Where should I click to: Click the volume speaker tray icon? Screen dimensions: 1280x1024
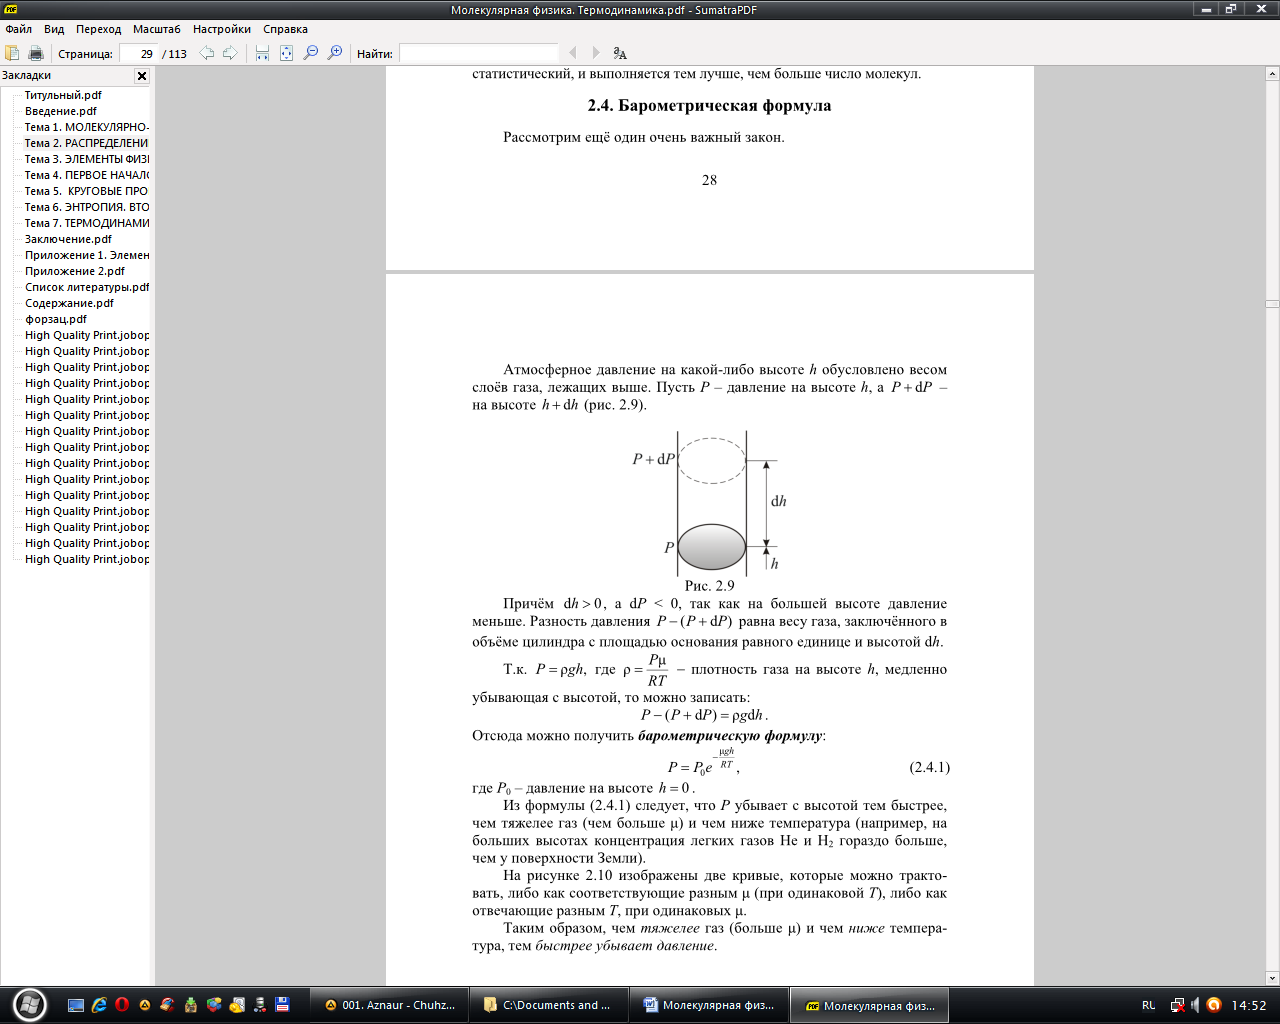click(x=1195, y=1005)
